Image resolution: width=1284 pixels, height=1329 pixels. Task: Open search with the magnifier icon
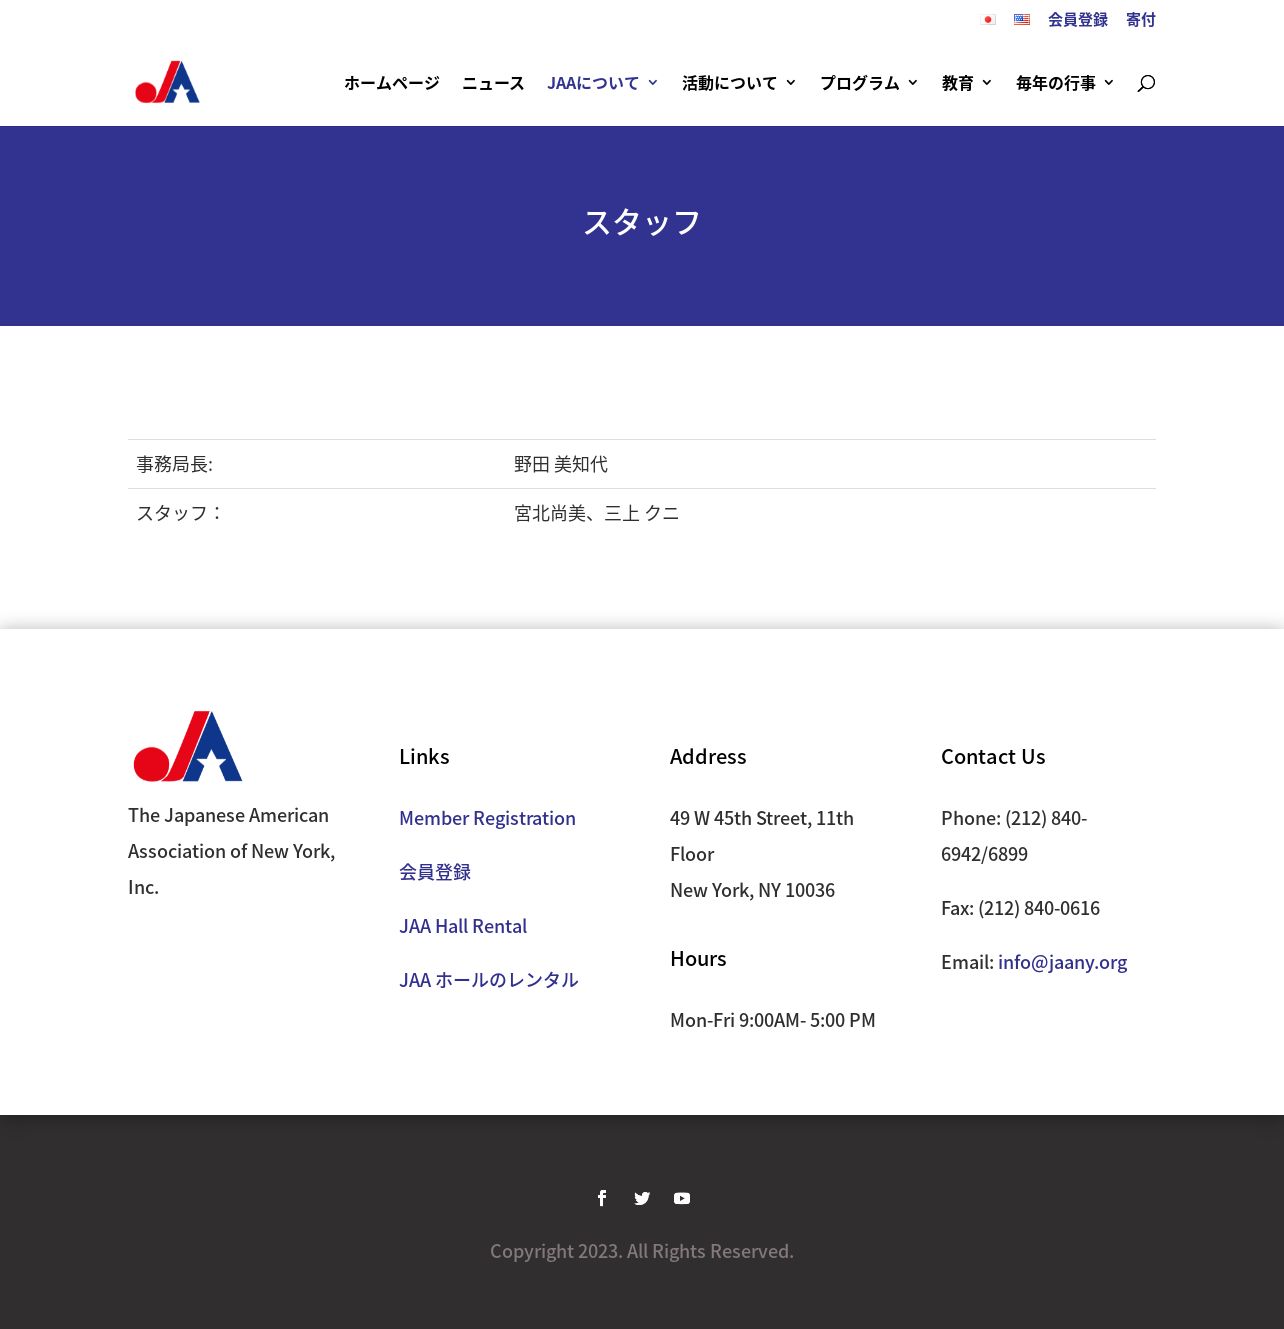click(x=1146, y=83)
